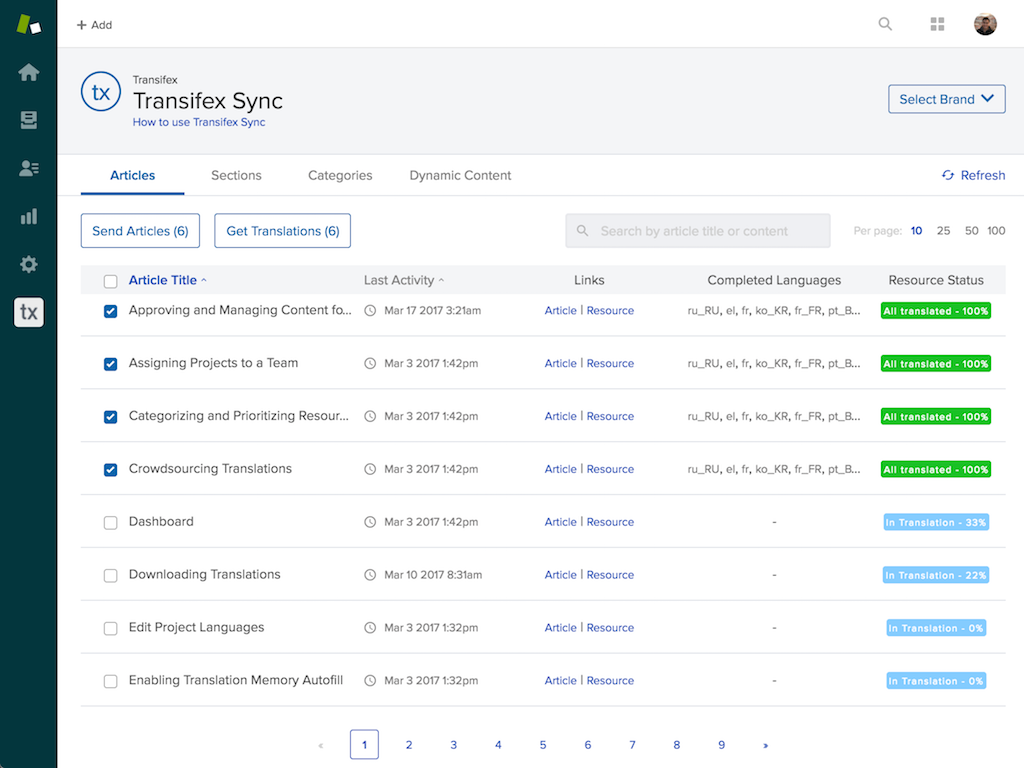Open the Admin settings gear icon
Image resolution: width=1024 pixels, height=768 pixels.
29,264
